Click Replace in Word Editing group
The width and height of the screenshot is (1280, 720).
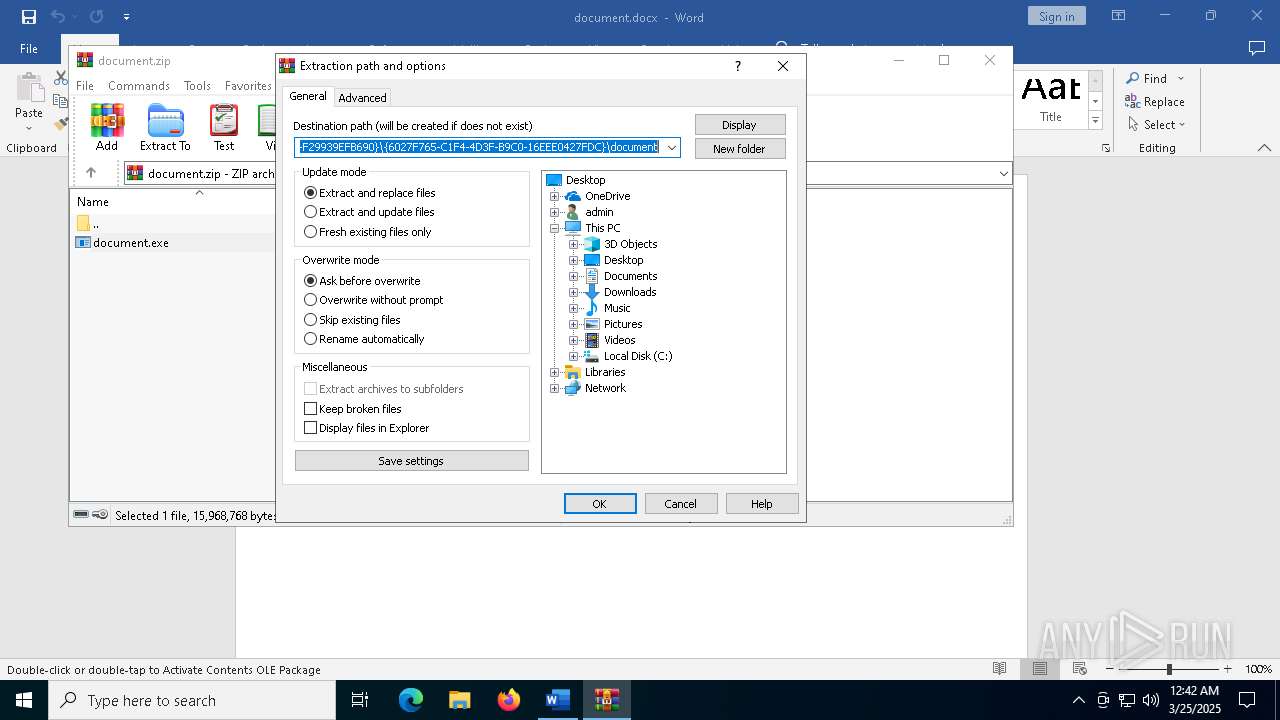1155,101
